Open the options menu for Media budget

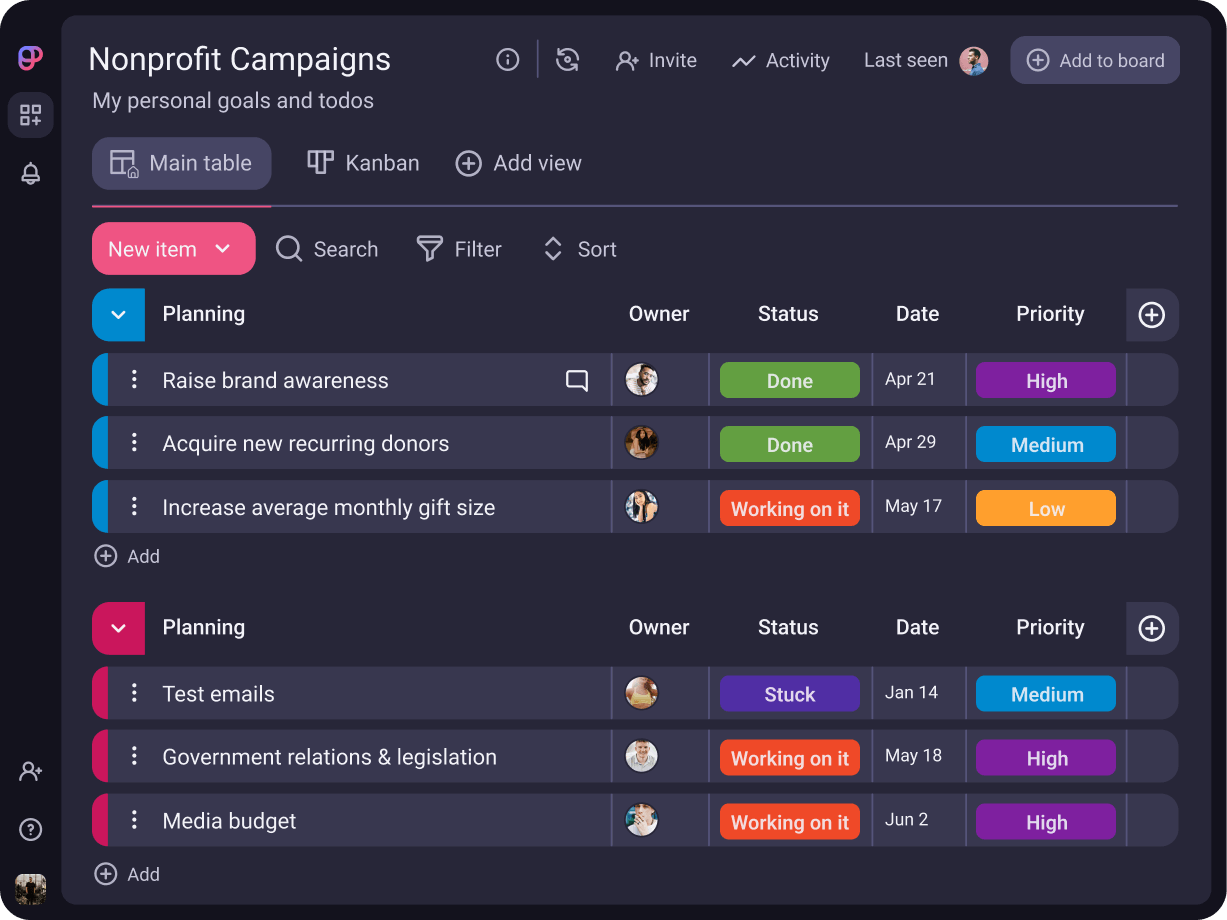coord(135,820)
